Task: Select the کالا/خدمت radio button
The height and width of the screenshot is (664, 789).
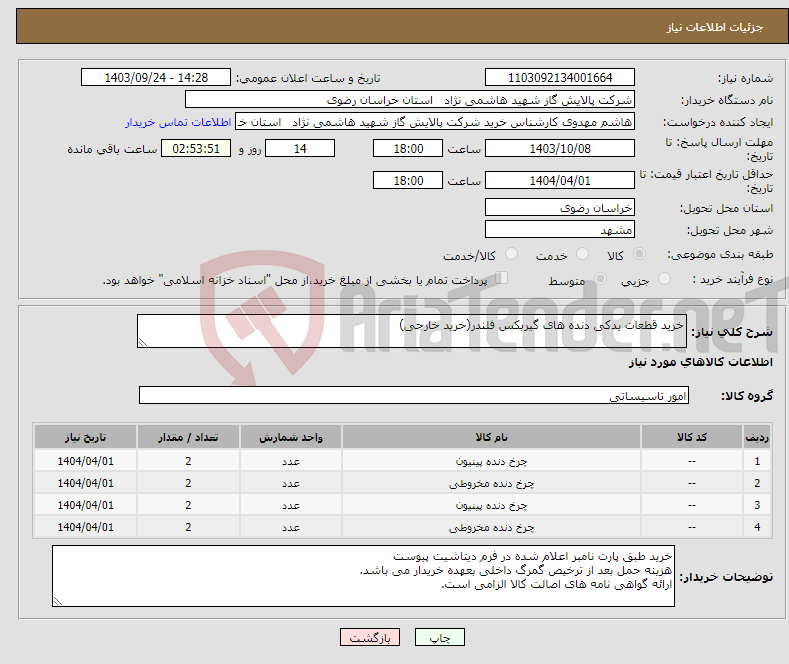Action: click(511, 254)
